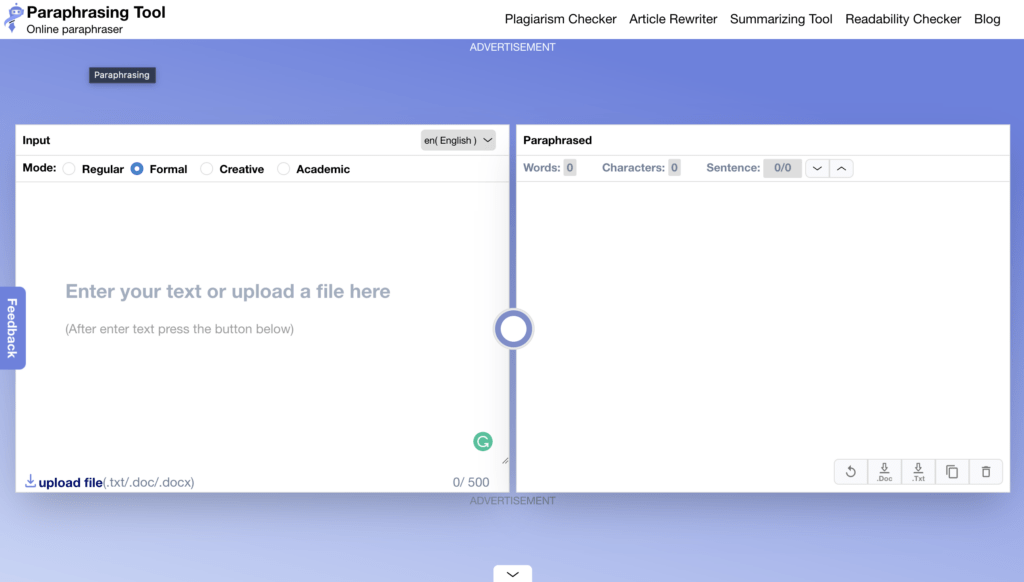Click the green Grammarly icon
The width and height of the screenshot is (1024, 582).
tap(483, 442)
